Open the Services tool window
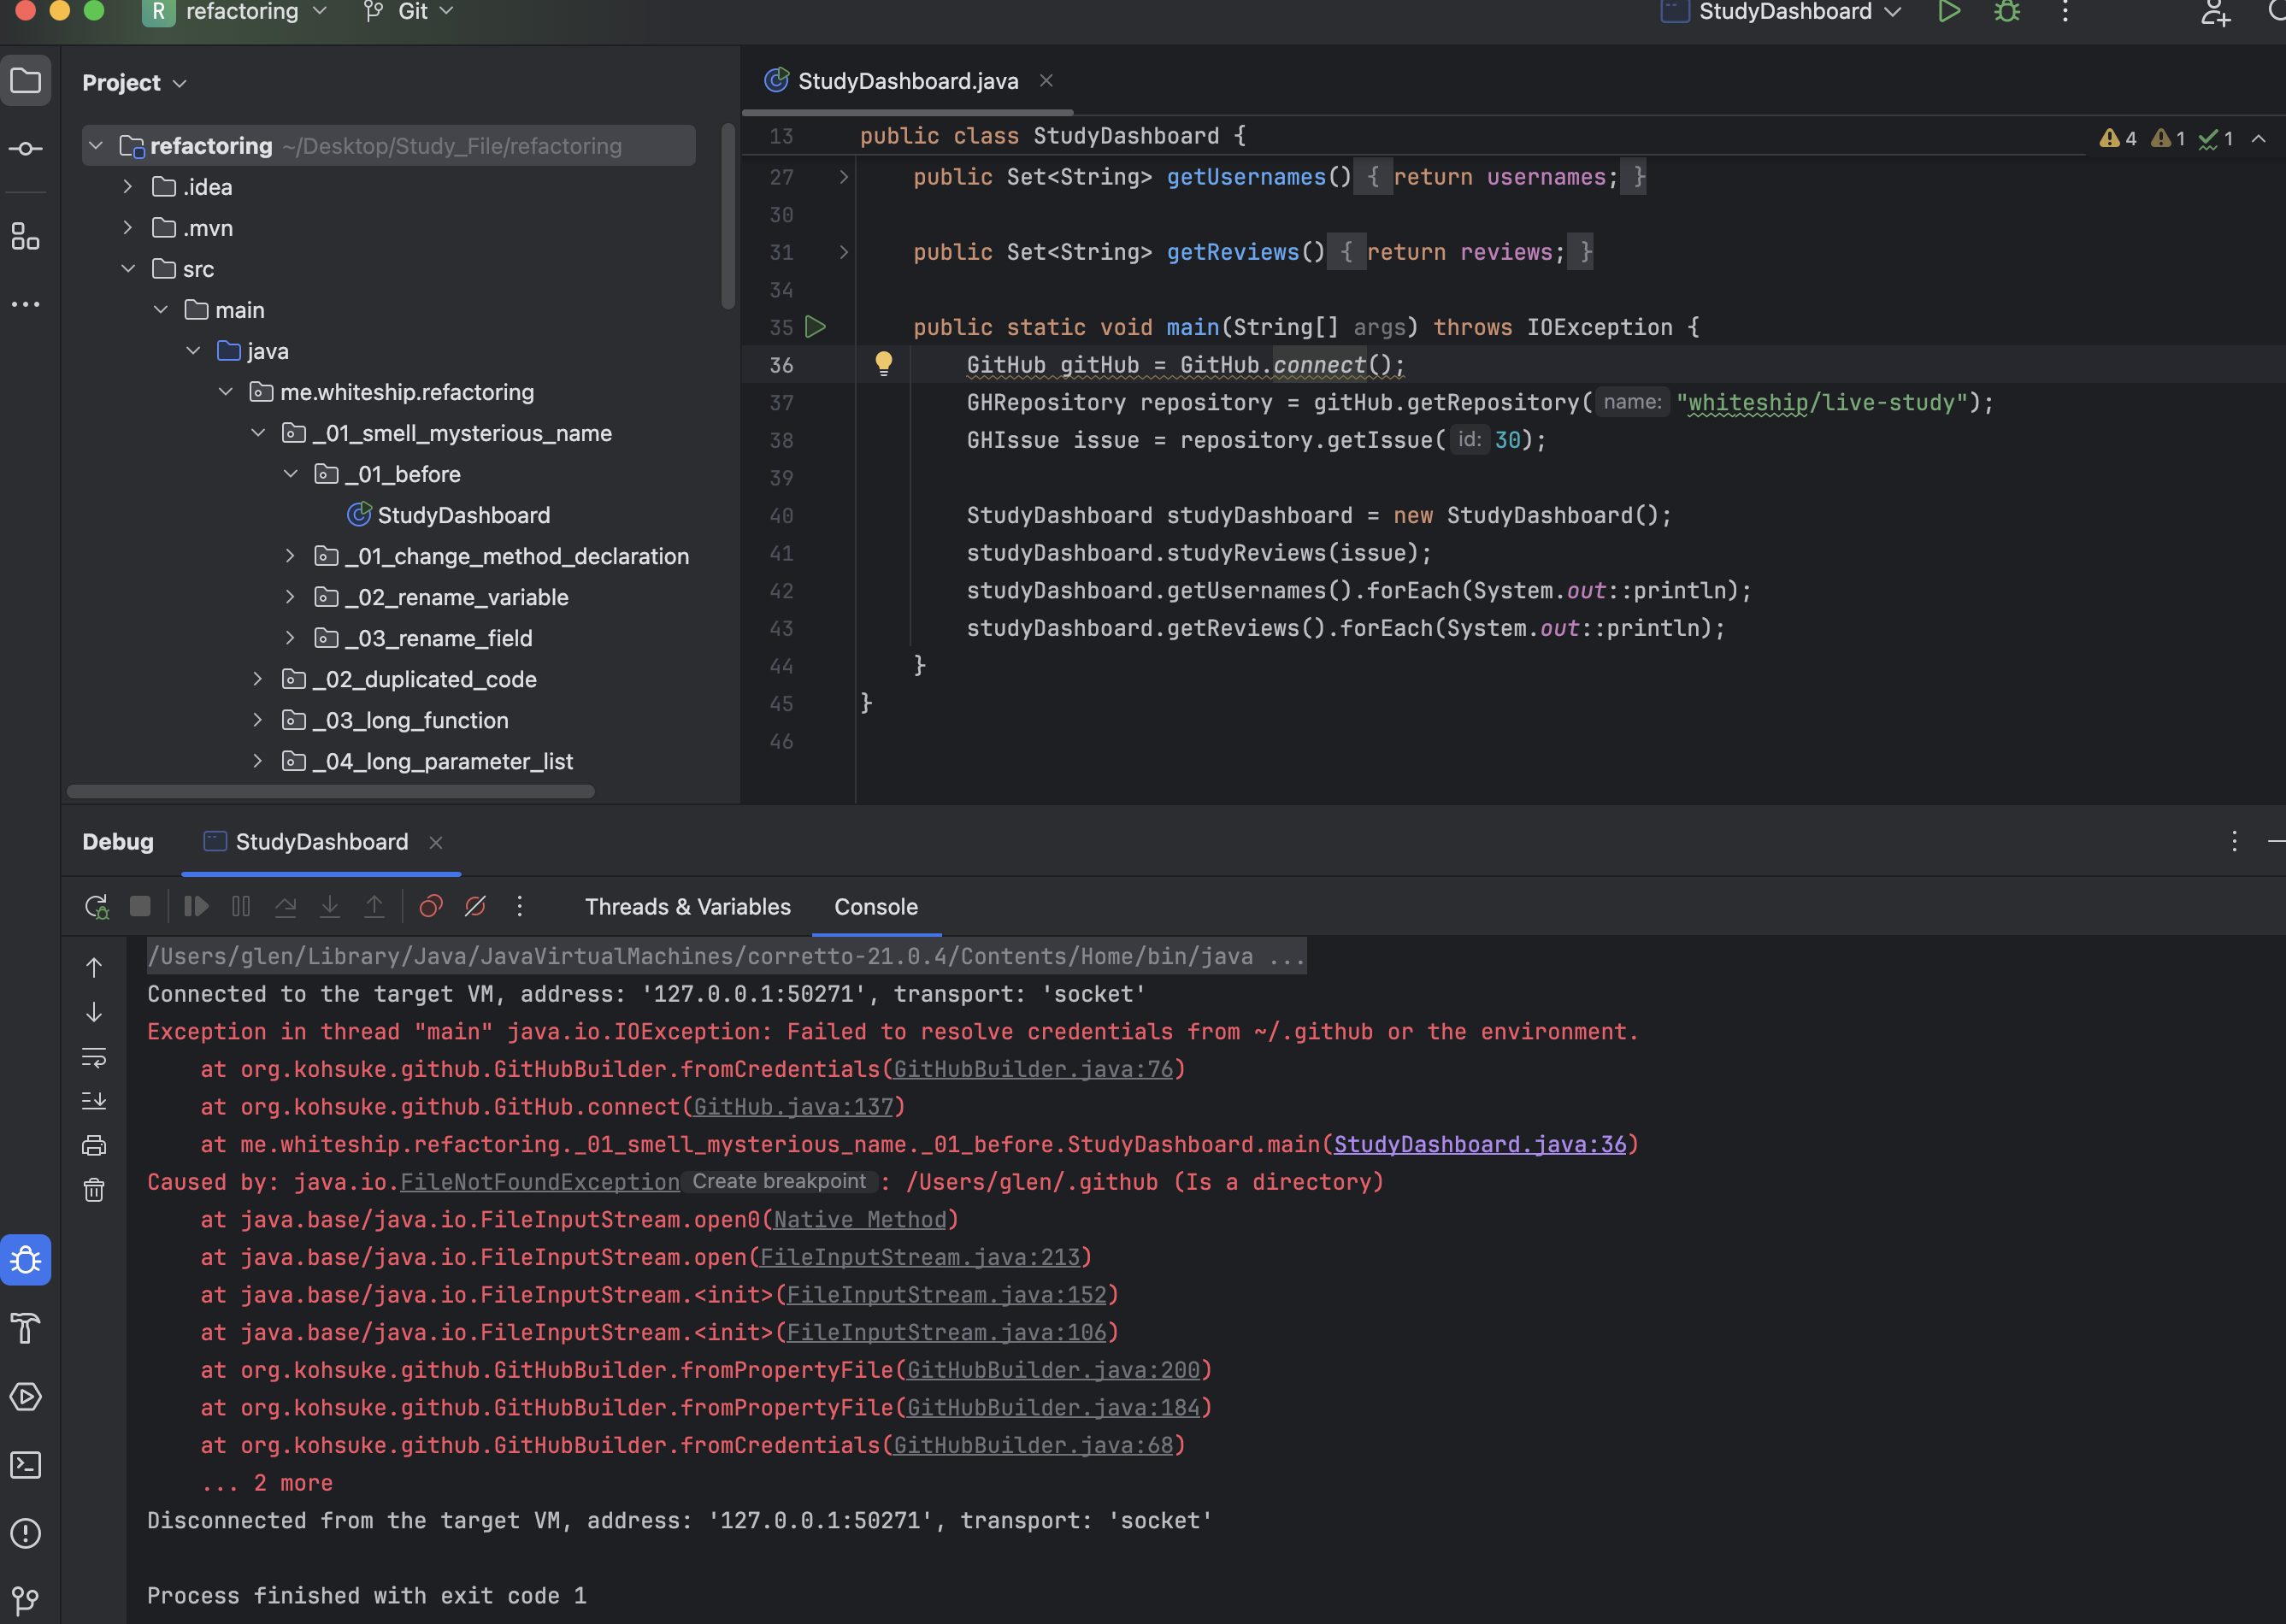Viewport: 2286px width, 1624px height. coord(26,1396)
